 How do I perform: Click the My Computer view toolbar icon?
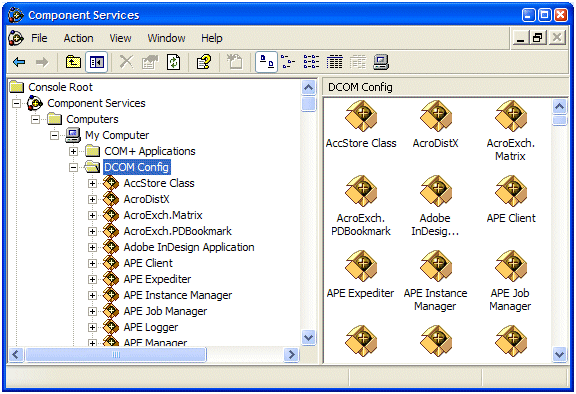point(381,62)
